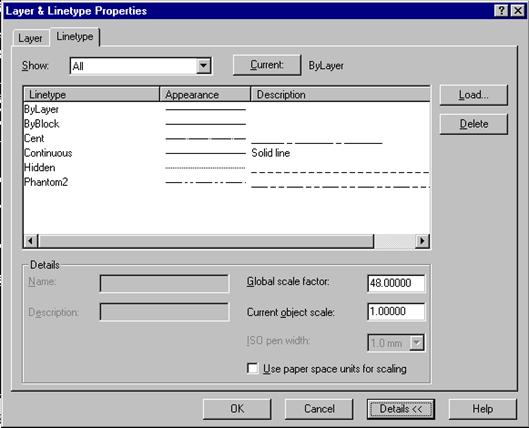Click the OK button
Viewport: 529px width, 428px height.
pos(237,409)
